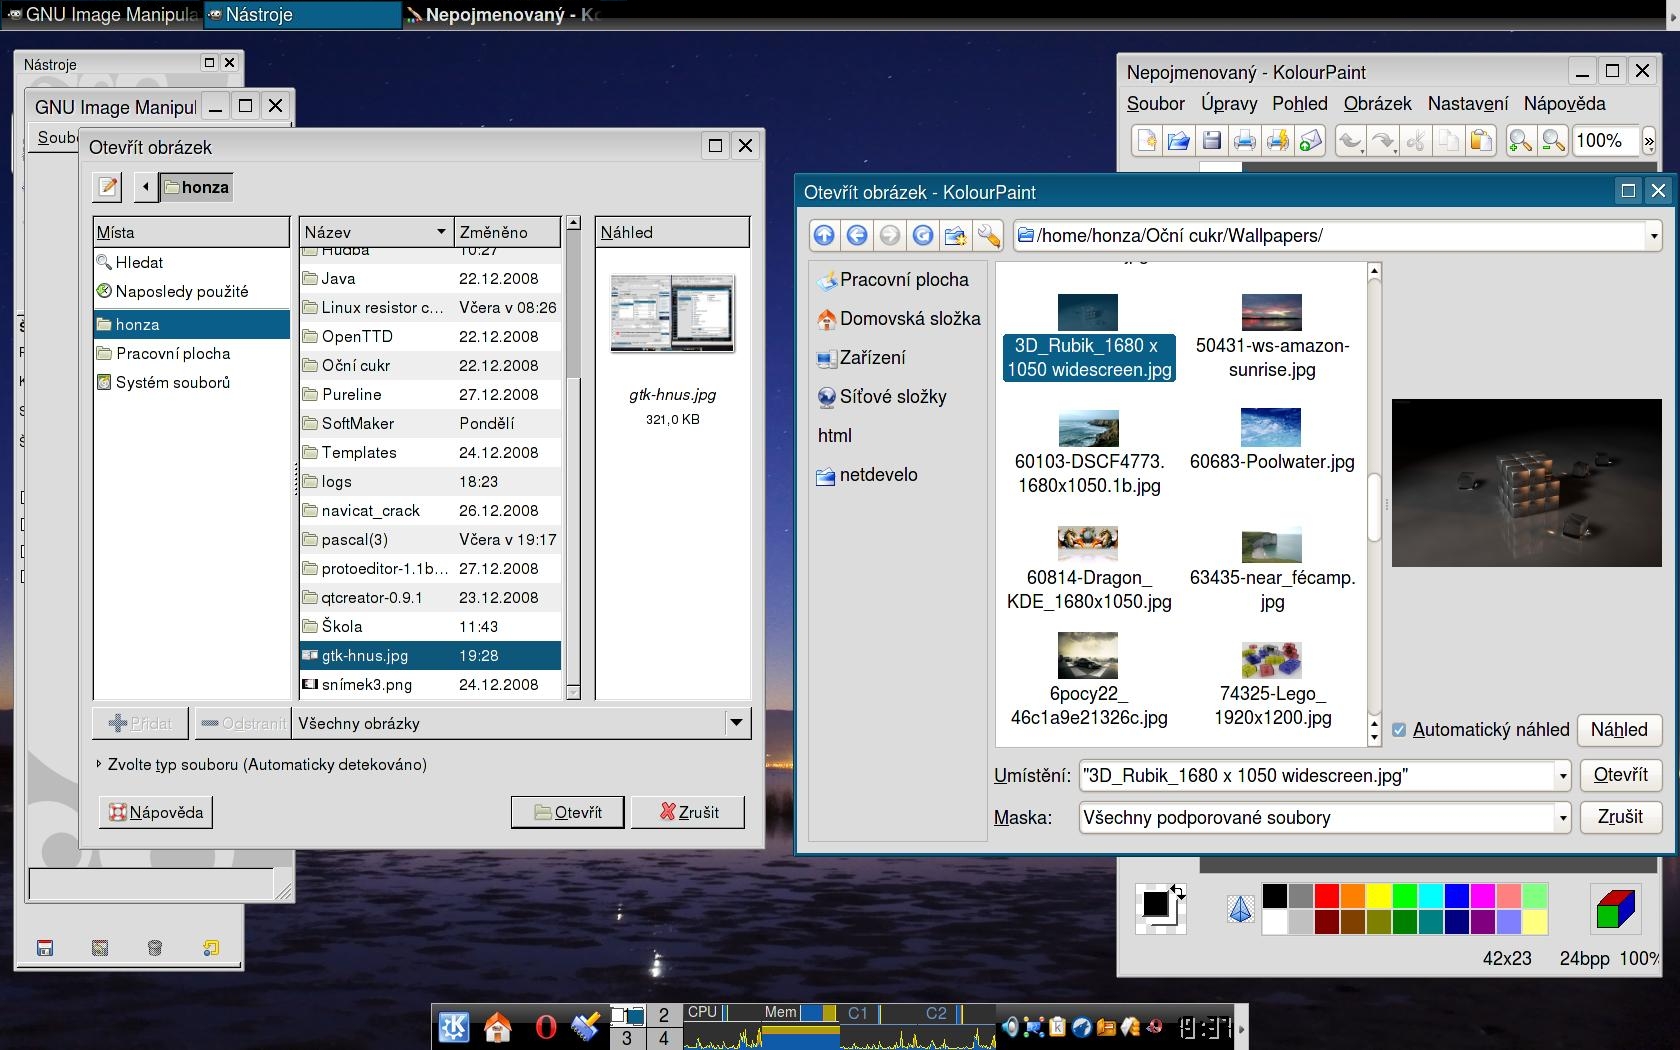Open Pohled menu in KolourPaint
Viewport: 1680px width, 1050px height.
tap(1299, 103)
